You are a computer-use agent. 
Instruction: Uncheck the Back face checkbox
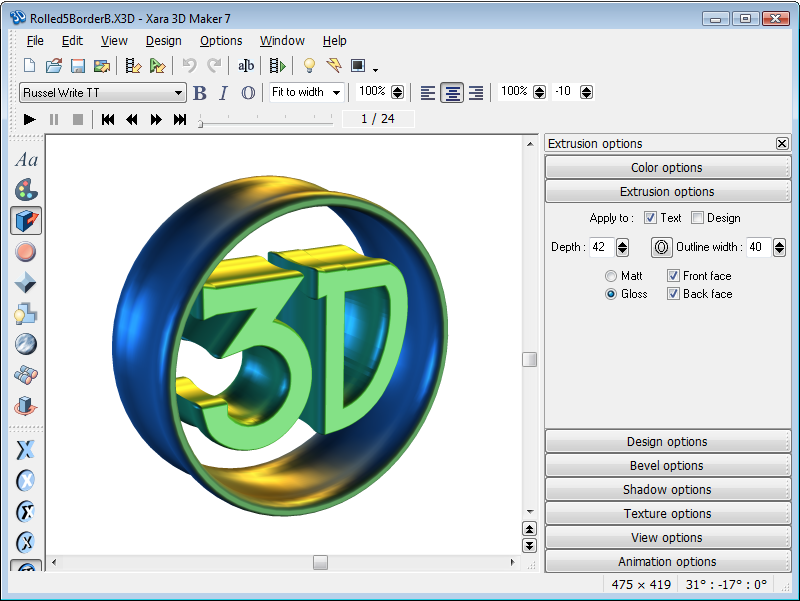point(674,294)
